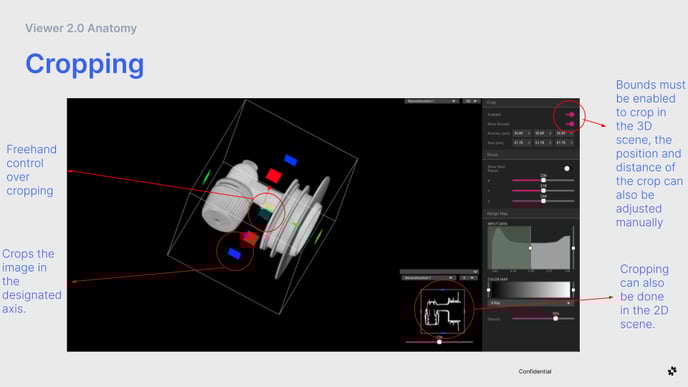Open the Reconstruction dropdown above the 2D view
Image resolution: width=688 pixels, height=387 pixels.
coord(428,278)
